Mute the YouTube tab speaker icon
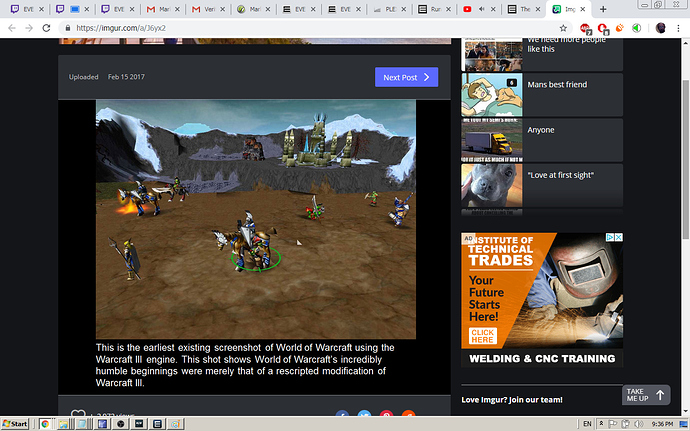Screen dimensions: 690x431 481,9
